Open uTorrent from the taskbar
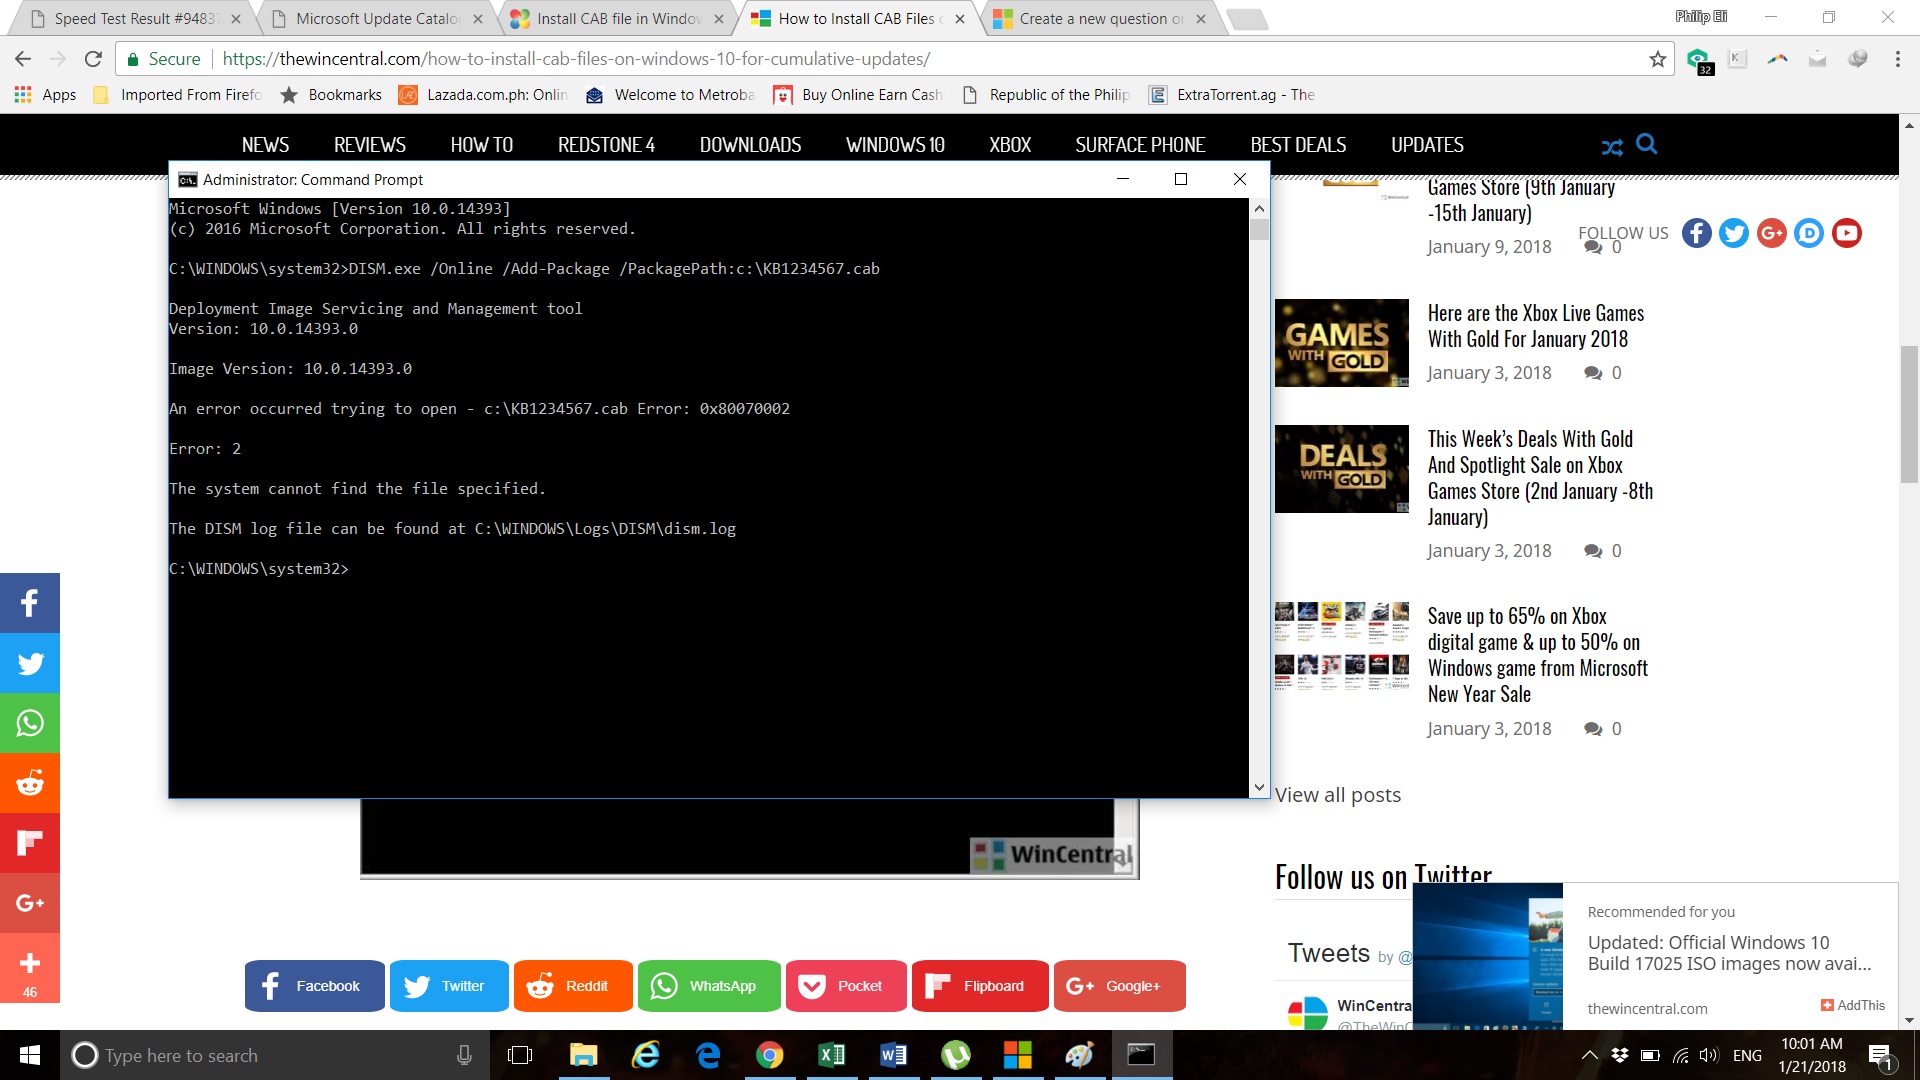 click(955, 1055)
